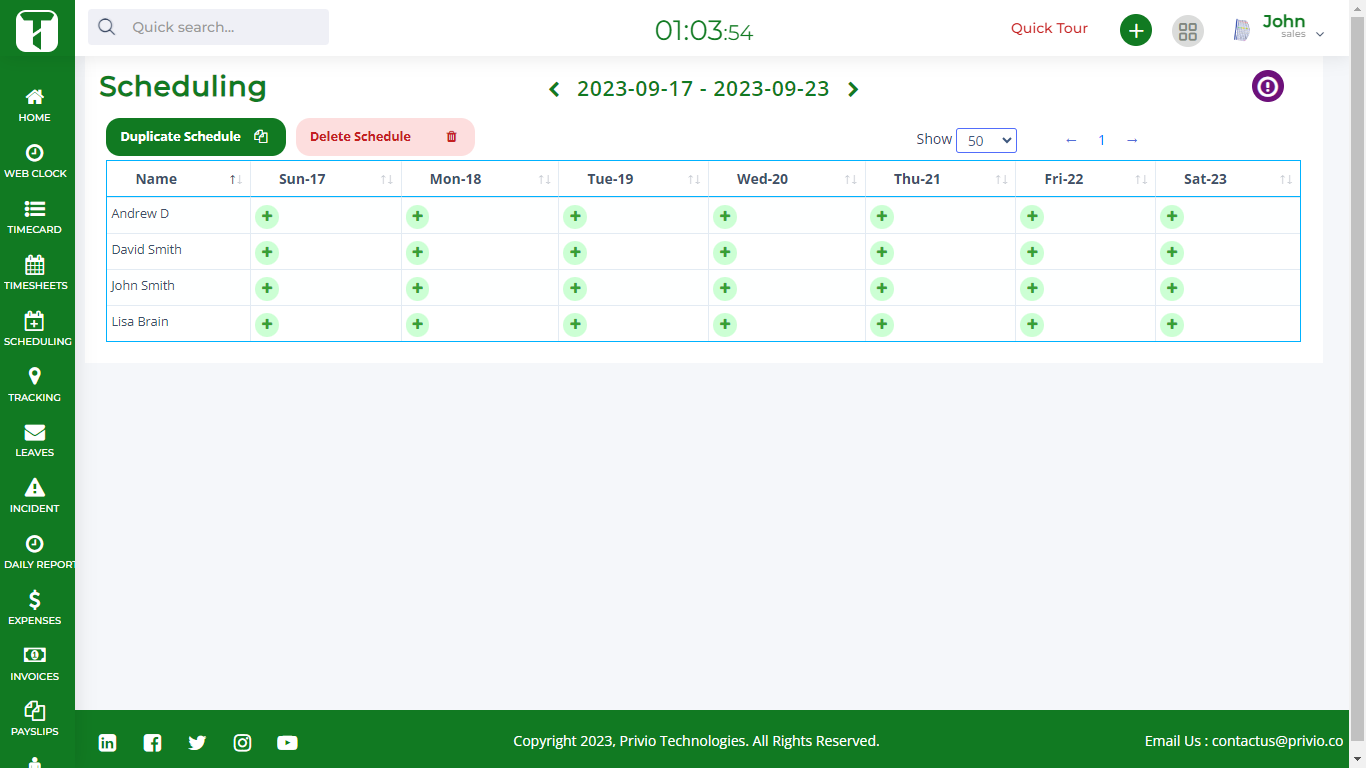Add shift for Andrew D on Sun-17
Screen dimensions: 1366x768
pyautogui.click(x=267, y=217)
